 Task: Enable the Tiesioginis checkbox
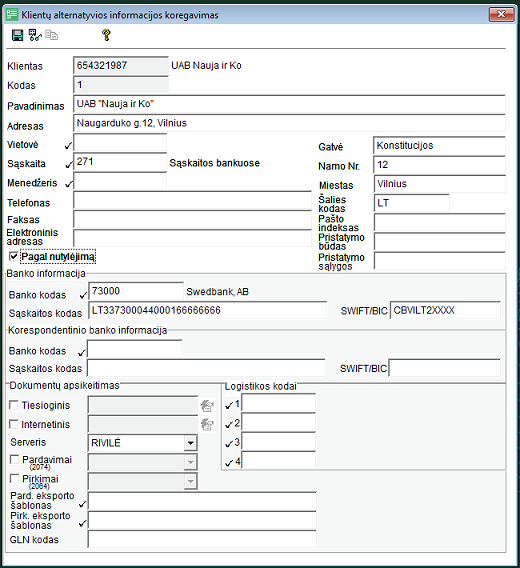[x=14, y=405]
